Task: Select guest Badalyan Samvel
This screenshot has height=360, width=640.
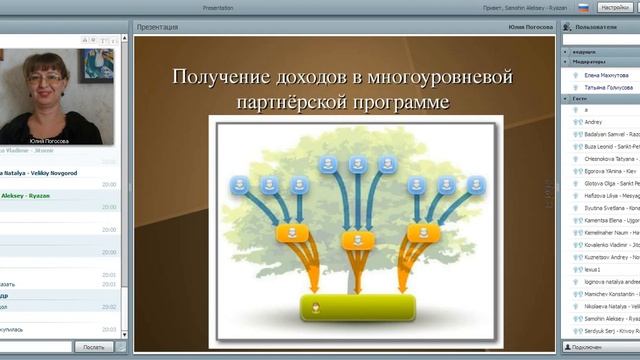Action: 612,134
